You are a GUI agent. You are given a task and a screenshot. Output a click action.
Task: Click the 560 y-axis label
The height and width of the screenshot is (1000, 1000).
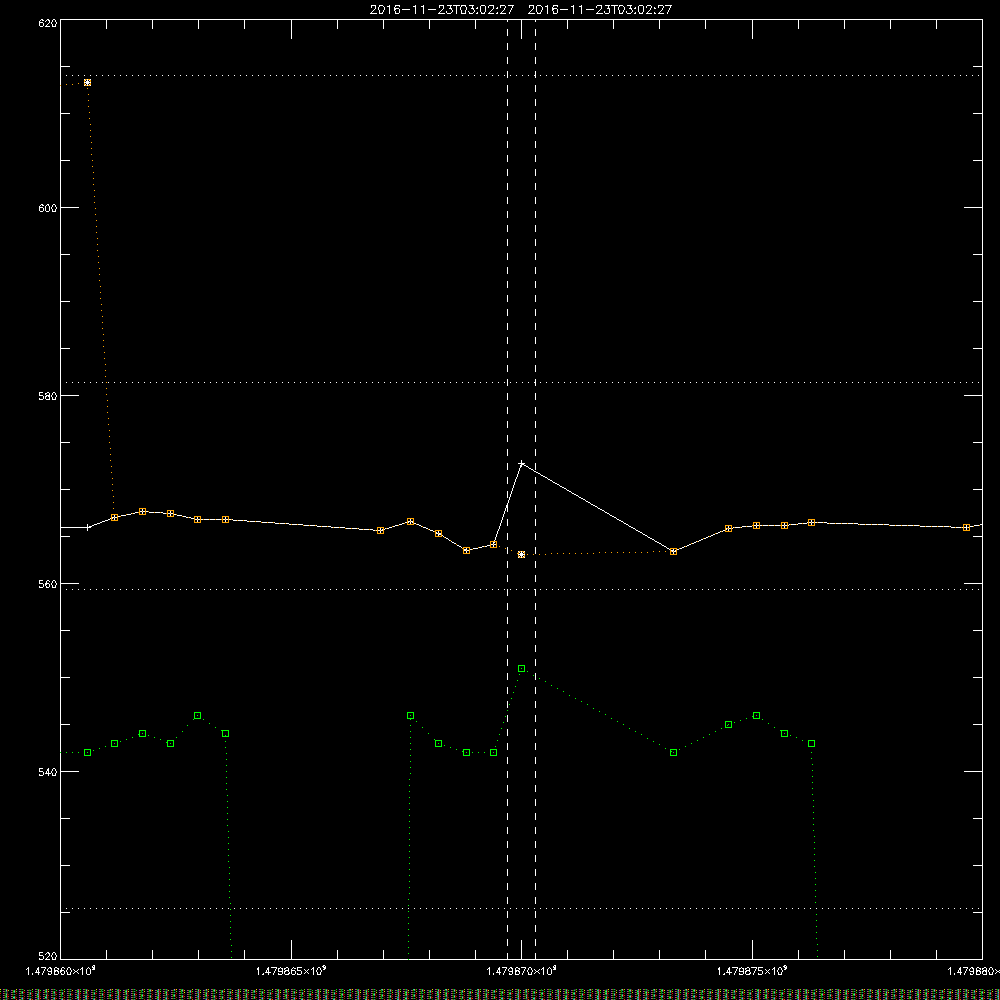pos(48,584)
